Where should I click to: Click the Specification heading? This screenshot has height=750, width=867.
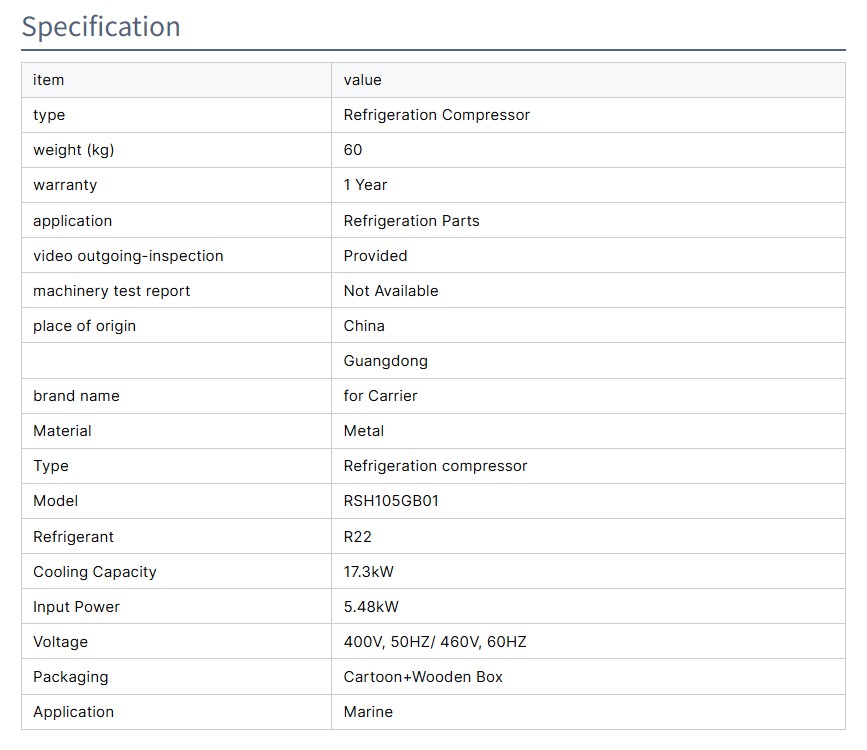click(x=101, y=26)
